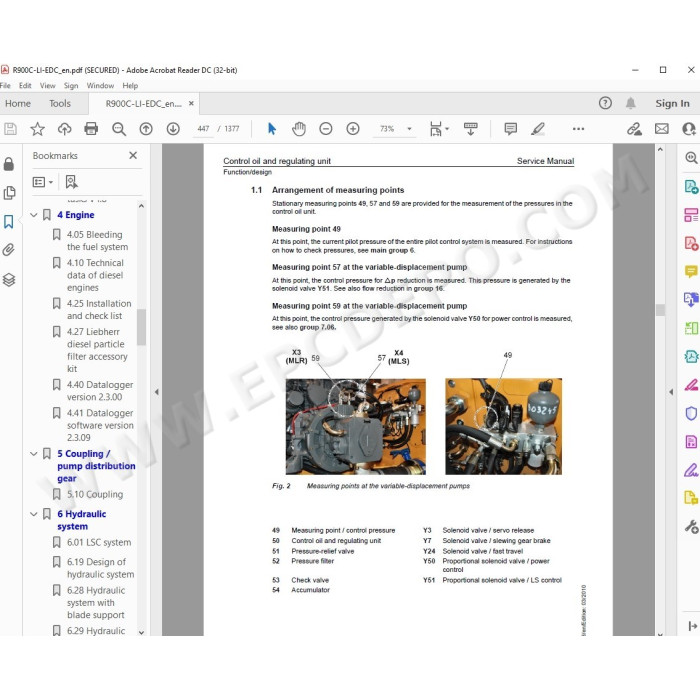Viewport: 700px width, 700px height.
Task: Click the bookmarks scroll down arrow
Action: 142,632
